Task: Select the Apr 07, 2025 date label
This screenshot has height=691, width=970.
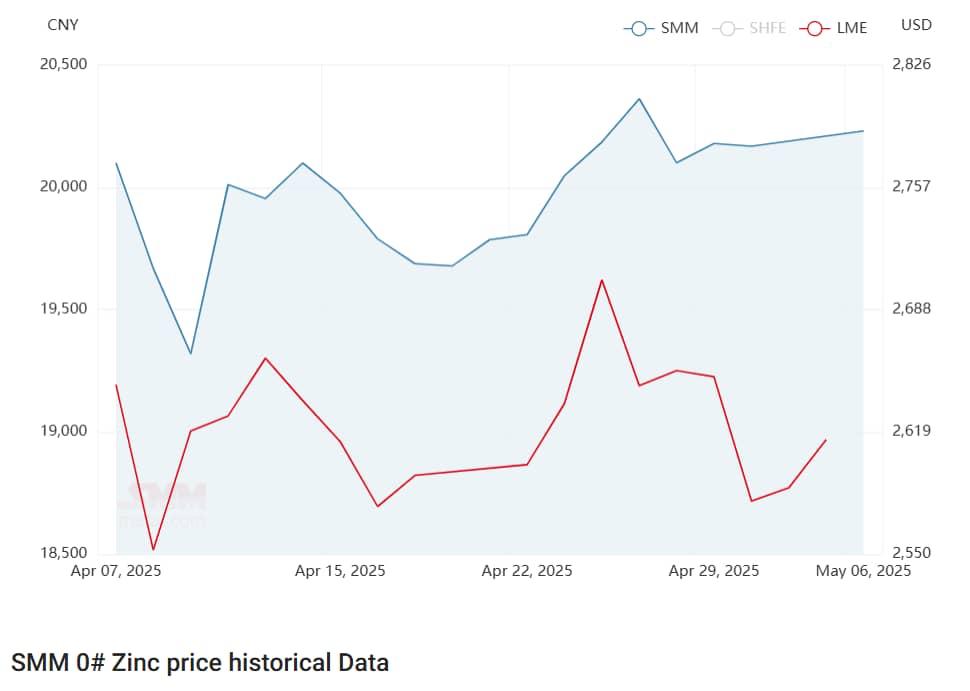Action: coord(116,571)
